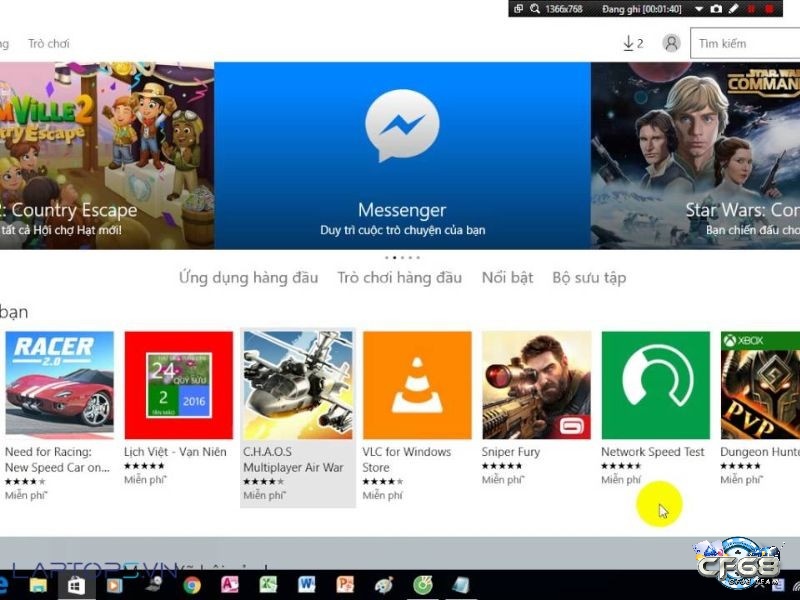Open the Sniper Fury game tile
This screenshot has height=600, width=800.
tap(536, 408)
